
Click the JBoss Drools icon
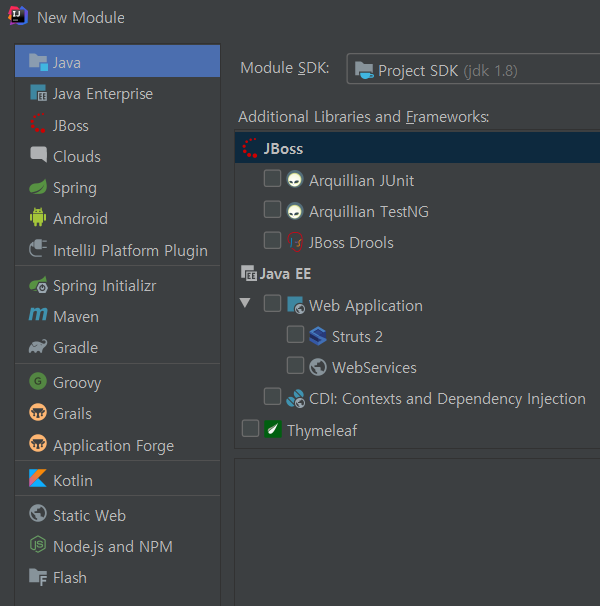pos(295,242)
